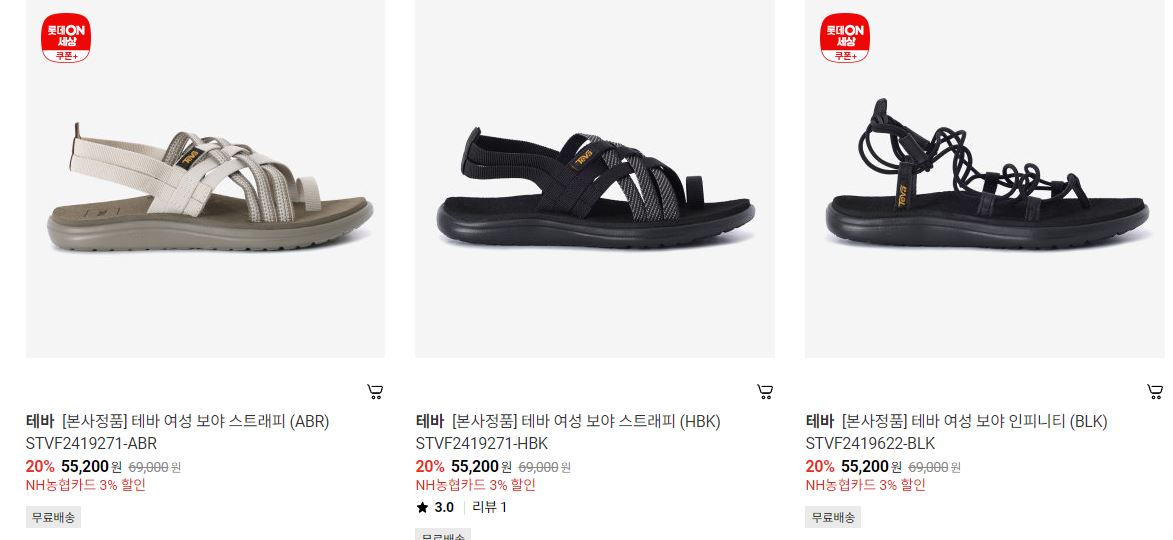Click model code STVF2419271-HBK
1173x540 pixels.
pos(482,444)
